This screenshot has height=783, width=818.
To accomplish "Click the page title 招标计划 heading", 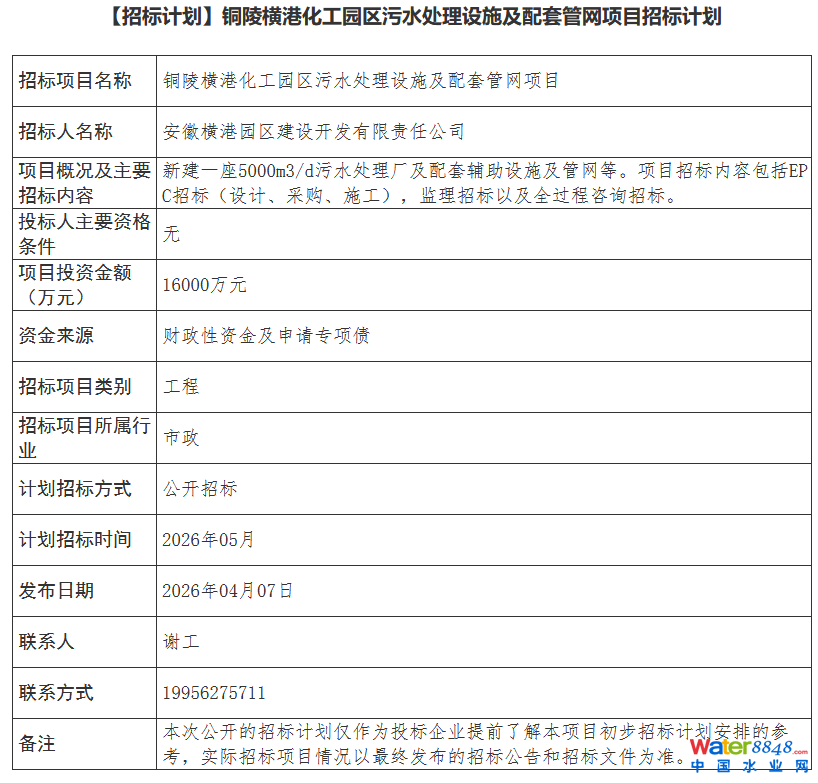I will click(x=415, y=17).
